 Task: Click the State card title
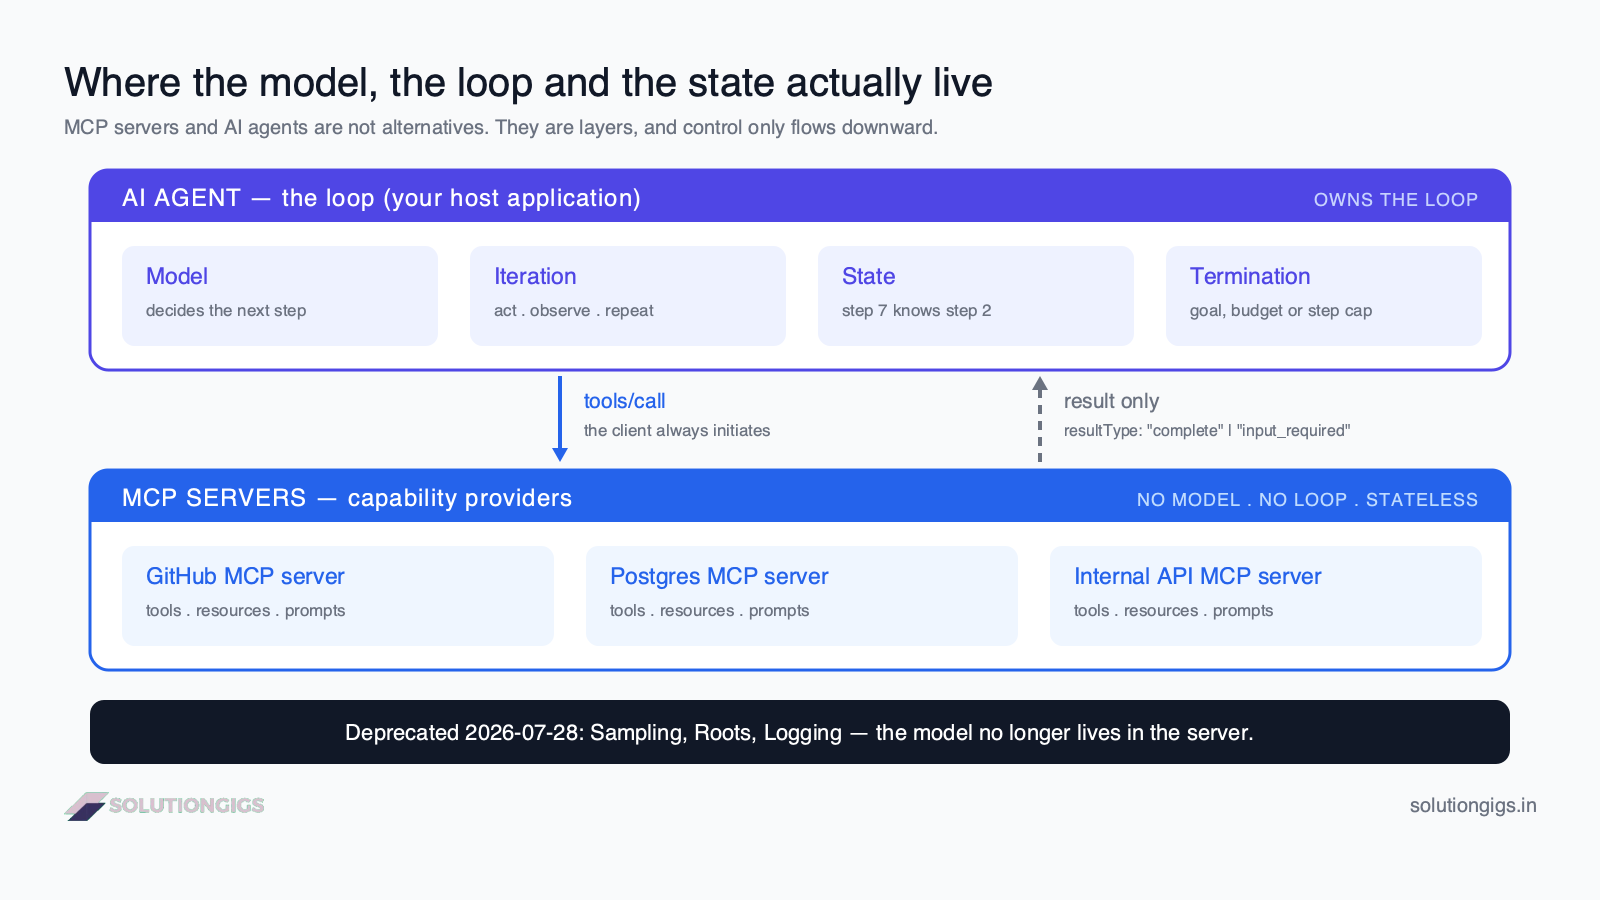click(868, 276)
